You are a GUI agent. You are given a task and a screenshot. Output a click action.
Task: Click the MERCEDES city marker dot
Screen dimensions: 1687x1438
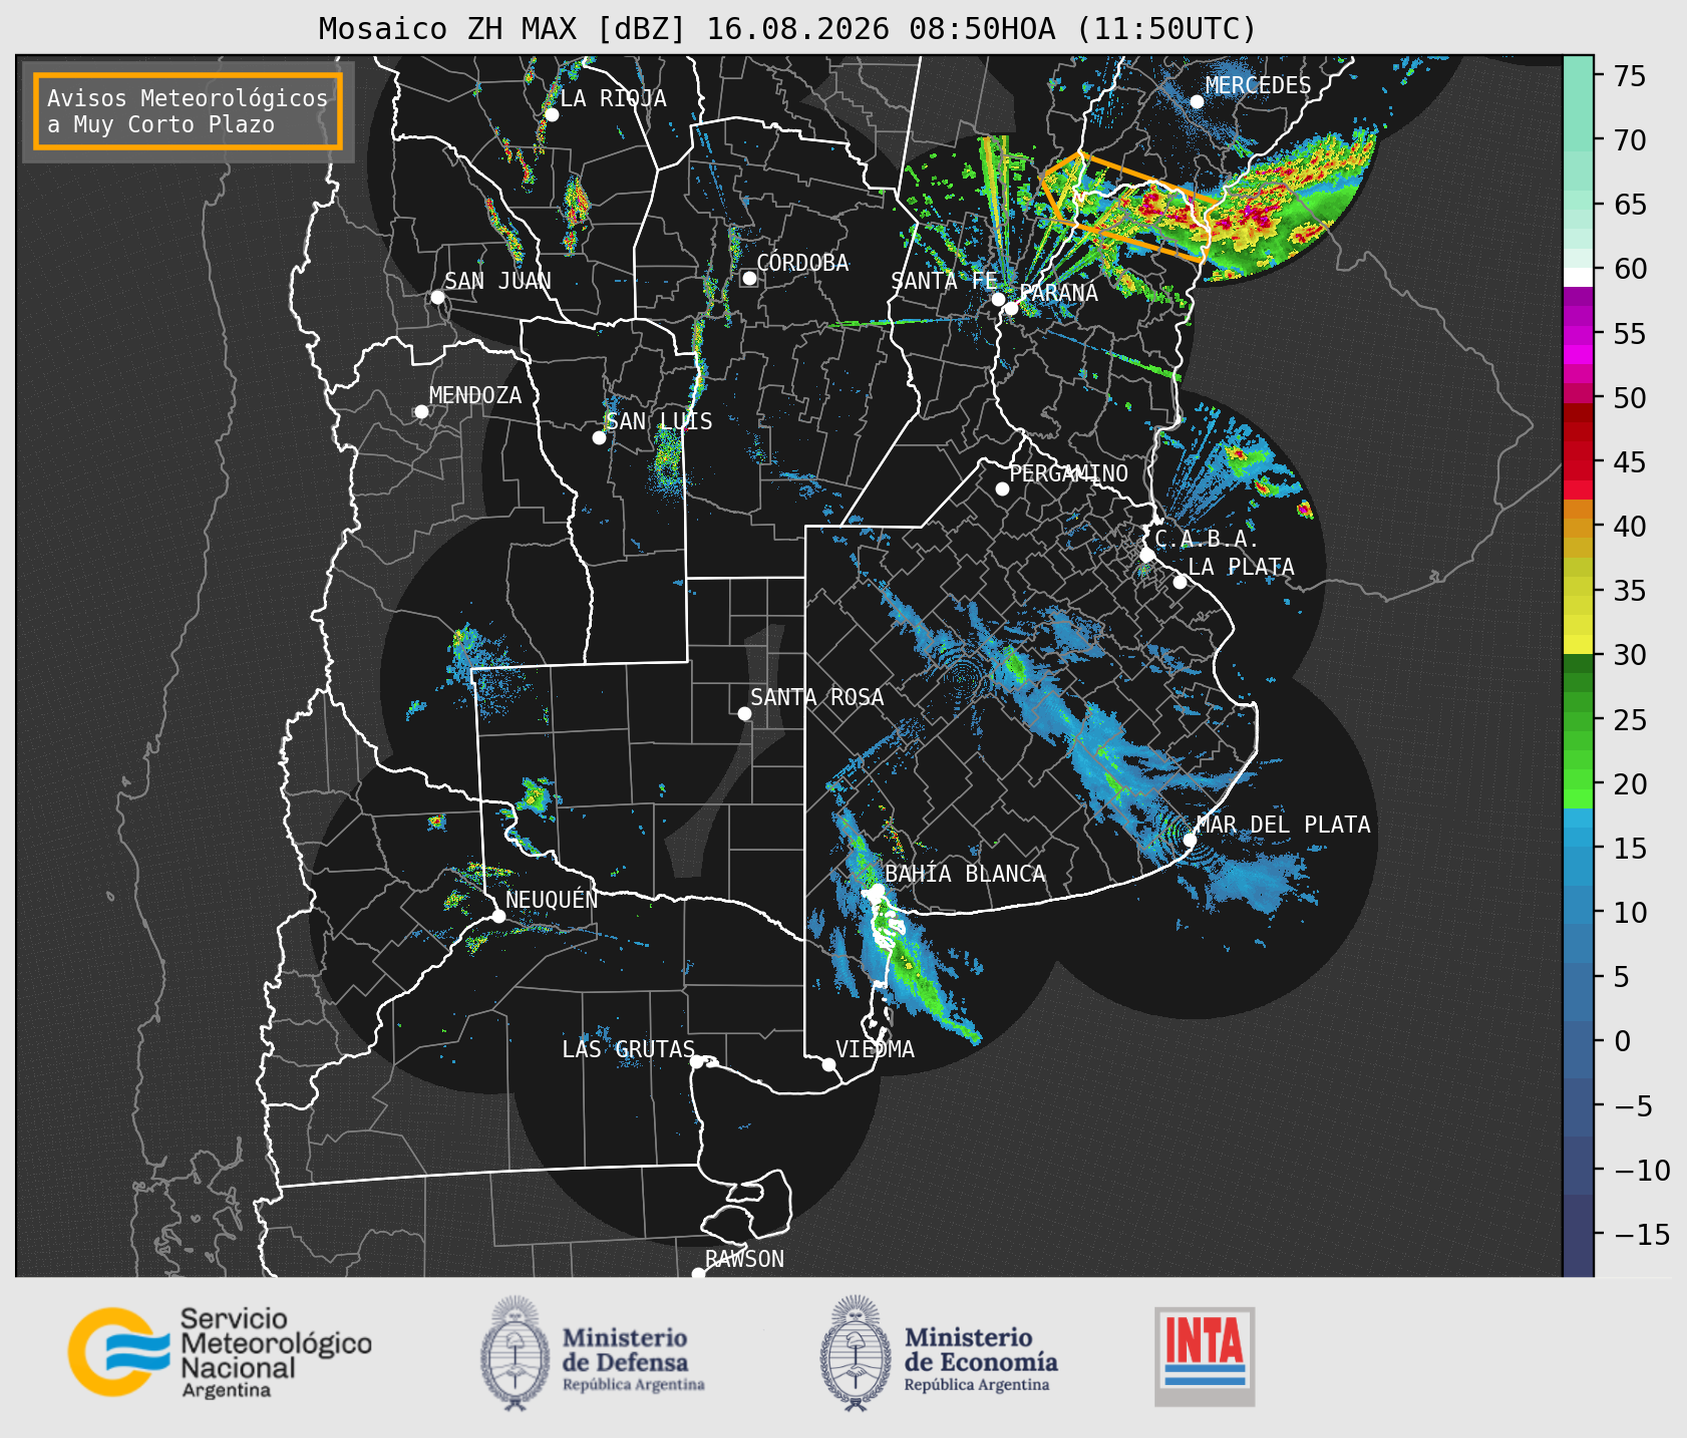click(1196, 102)
